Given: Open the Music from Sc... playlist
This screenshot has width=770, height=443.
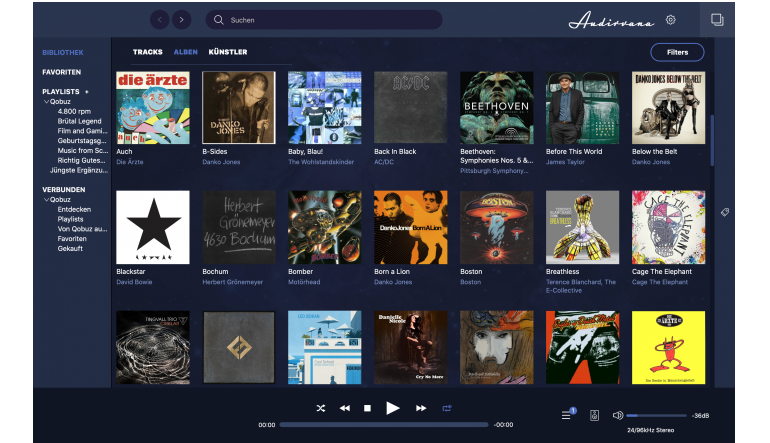Looking at the screenshot, I should click(82, 151).
